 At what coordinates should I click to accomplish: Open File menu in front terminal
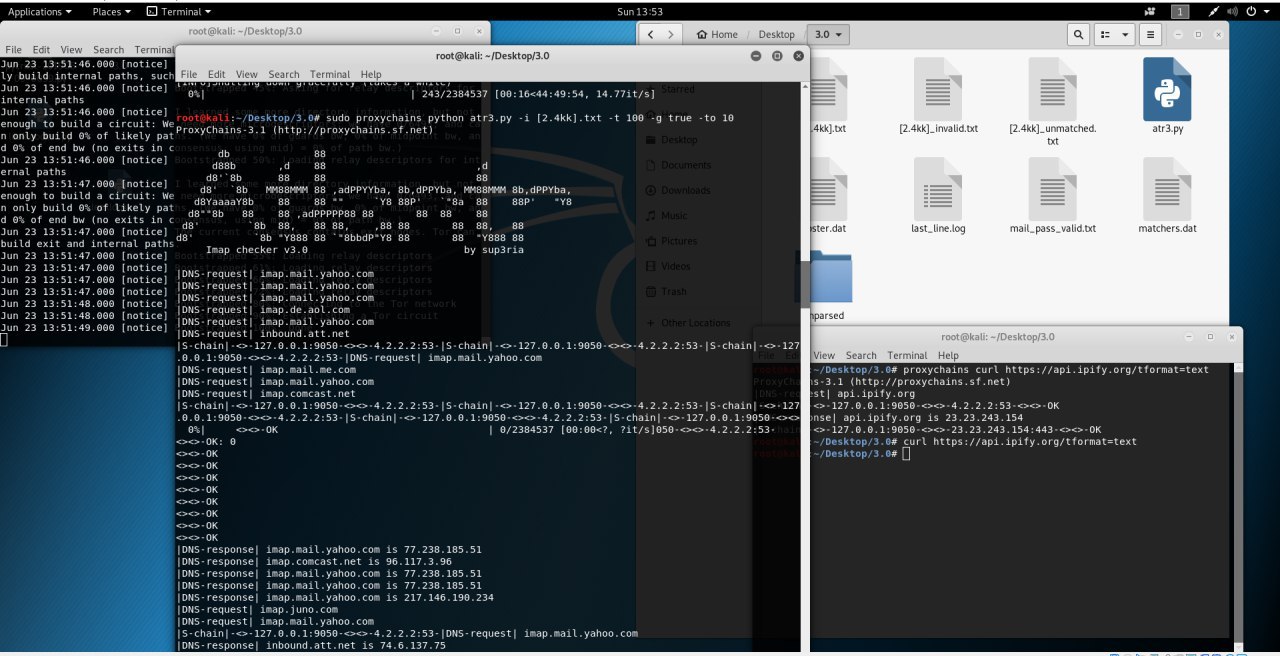[189, 74]
